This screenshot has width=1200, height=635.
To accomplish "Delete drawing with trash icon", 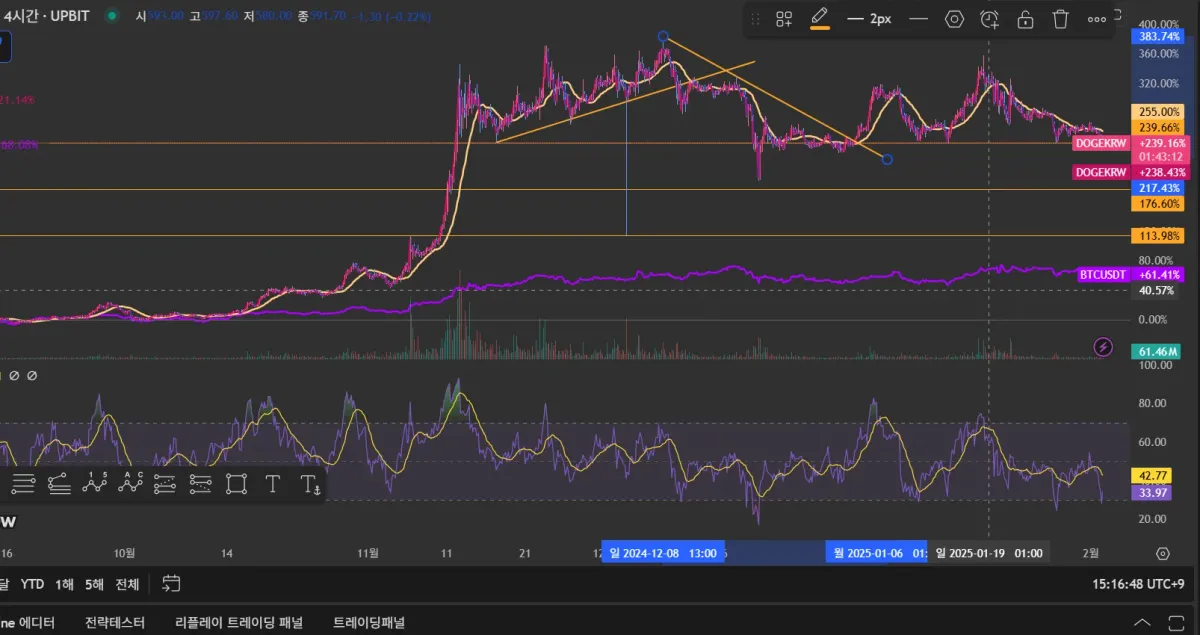I will click(x=1061, y=19).
